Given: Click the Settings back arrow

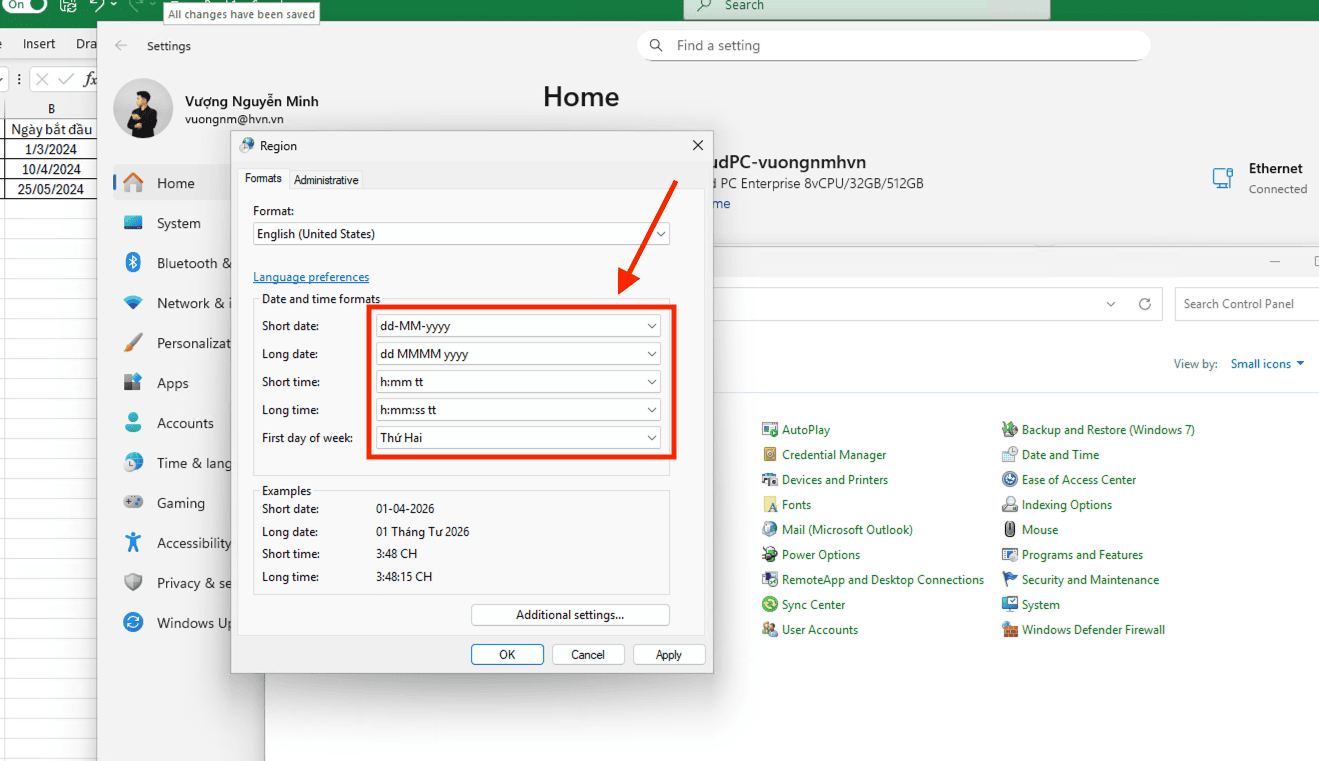Looking at the screenshot, I should [121, 46].
